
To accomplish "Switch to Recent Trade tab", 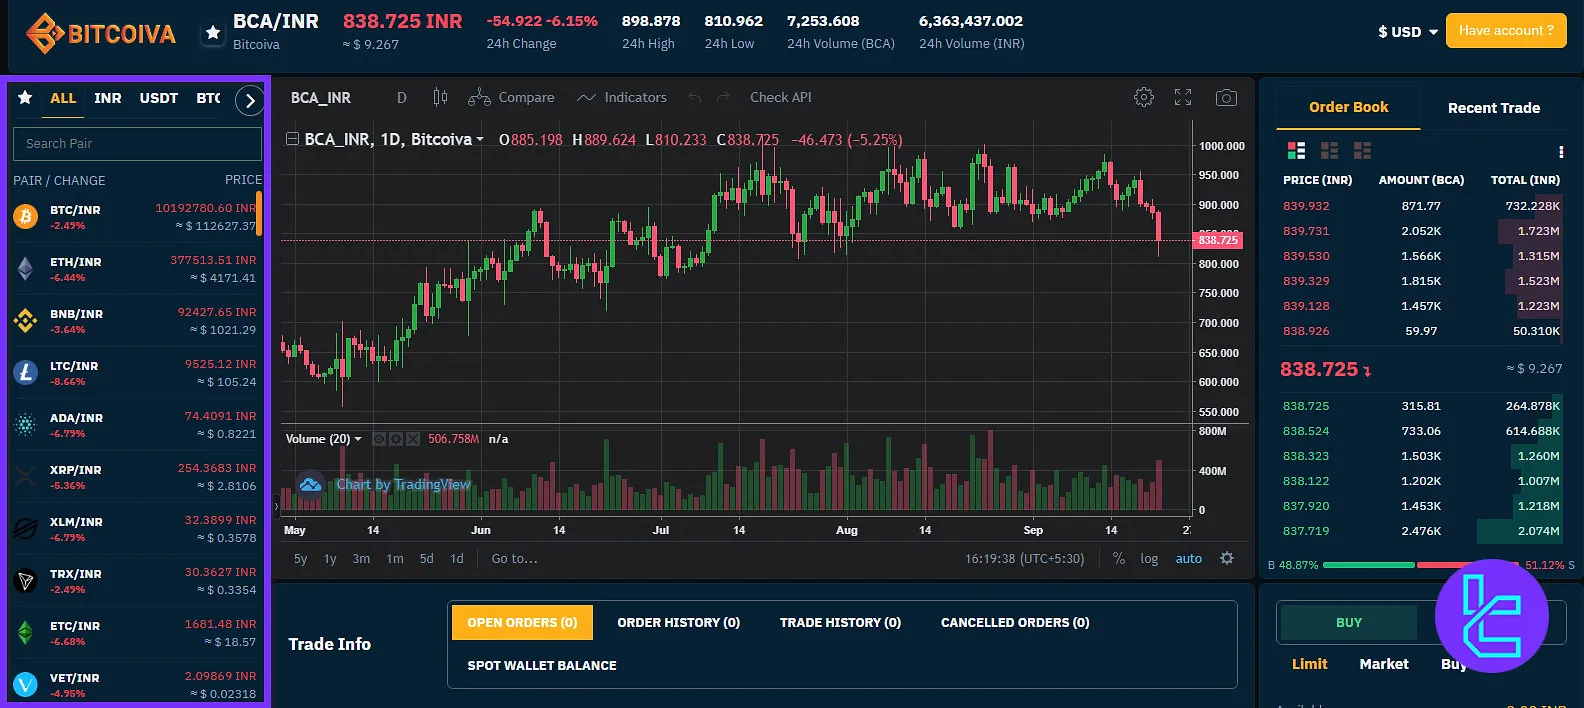I will click(1493, 108).
